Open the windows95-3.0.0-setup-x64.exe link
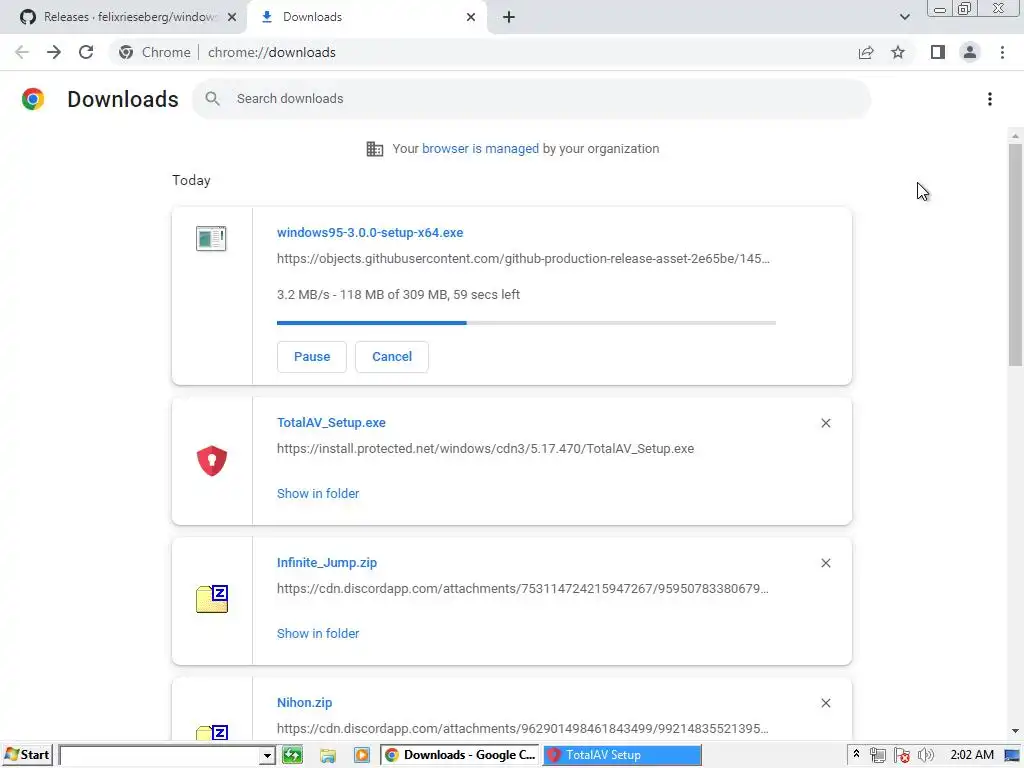This screenshot has width=1024, height=768. pos(370,232)
